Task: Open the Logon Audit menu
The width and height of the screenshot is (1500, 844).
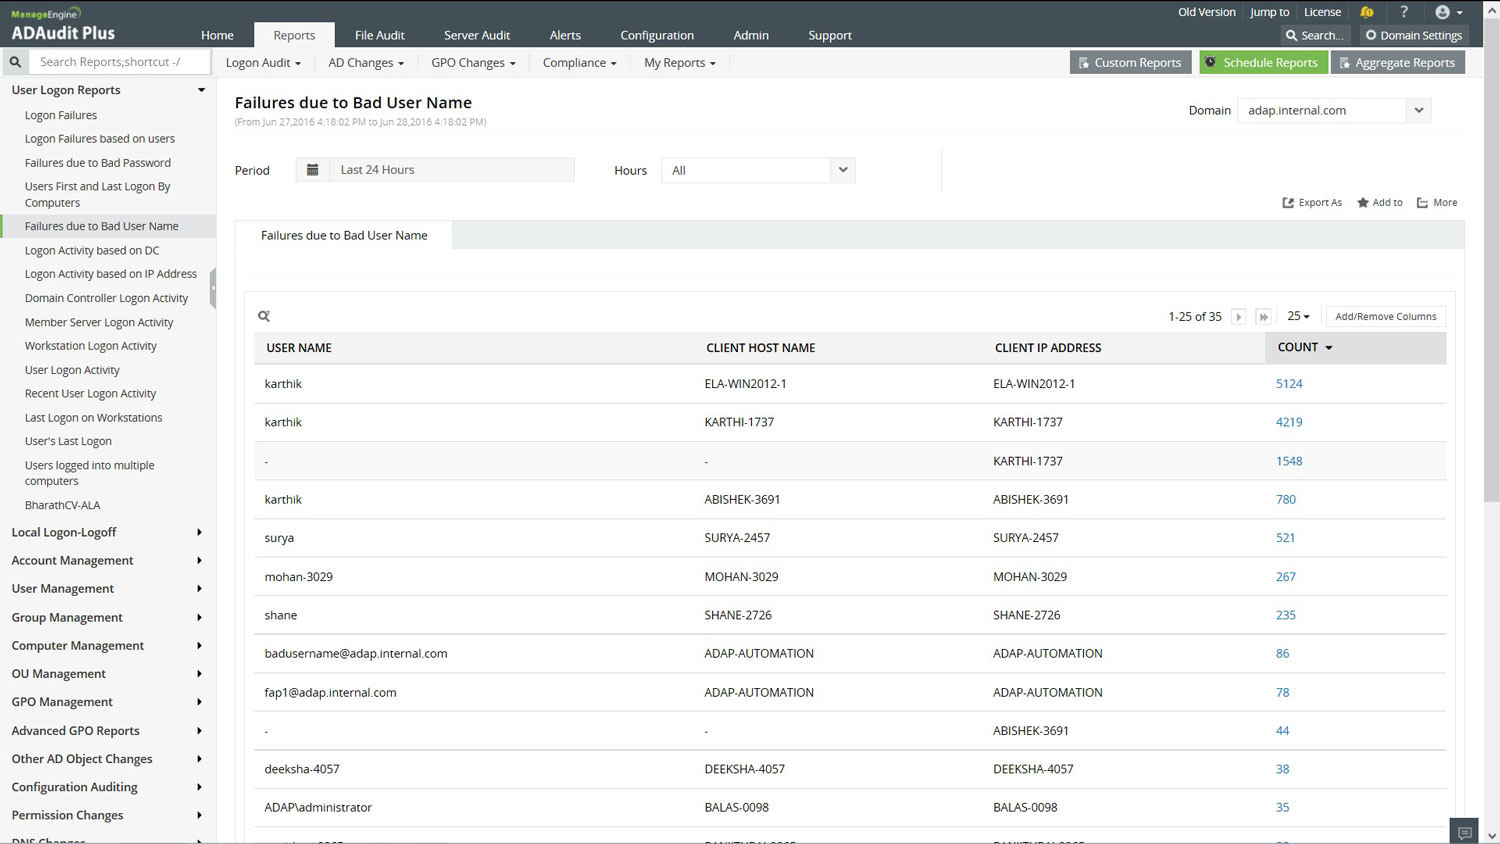Action: pos(263,63)
